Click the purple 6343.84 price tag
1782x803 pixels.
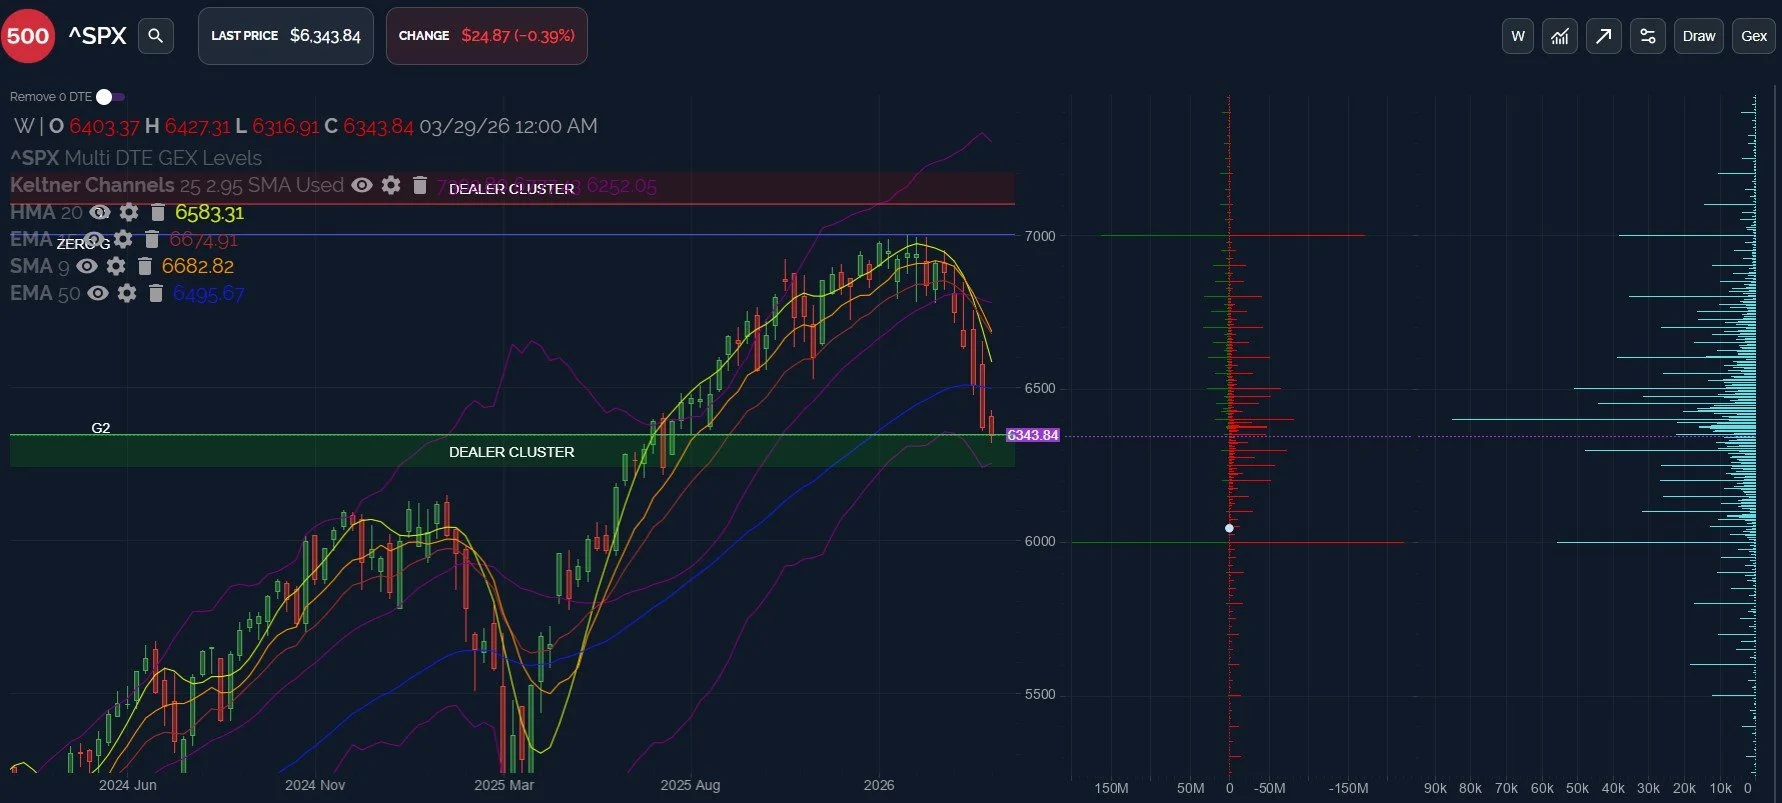1032,435
